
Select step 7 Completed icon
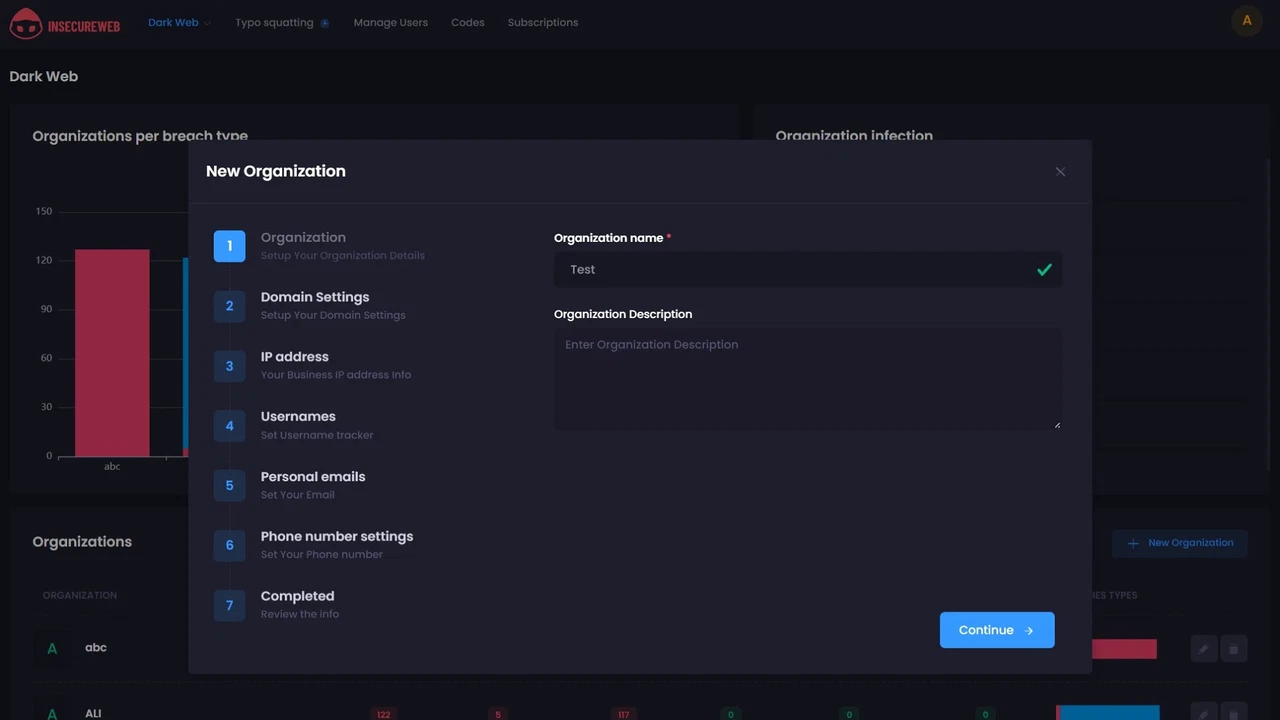coord(229,605)
